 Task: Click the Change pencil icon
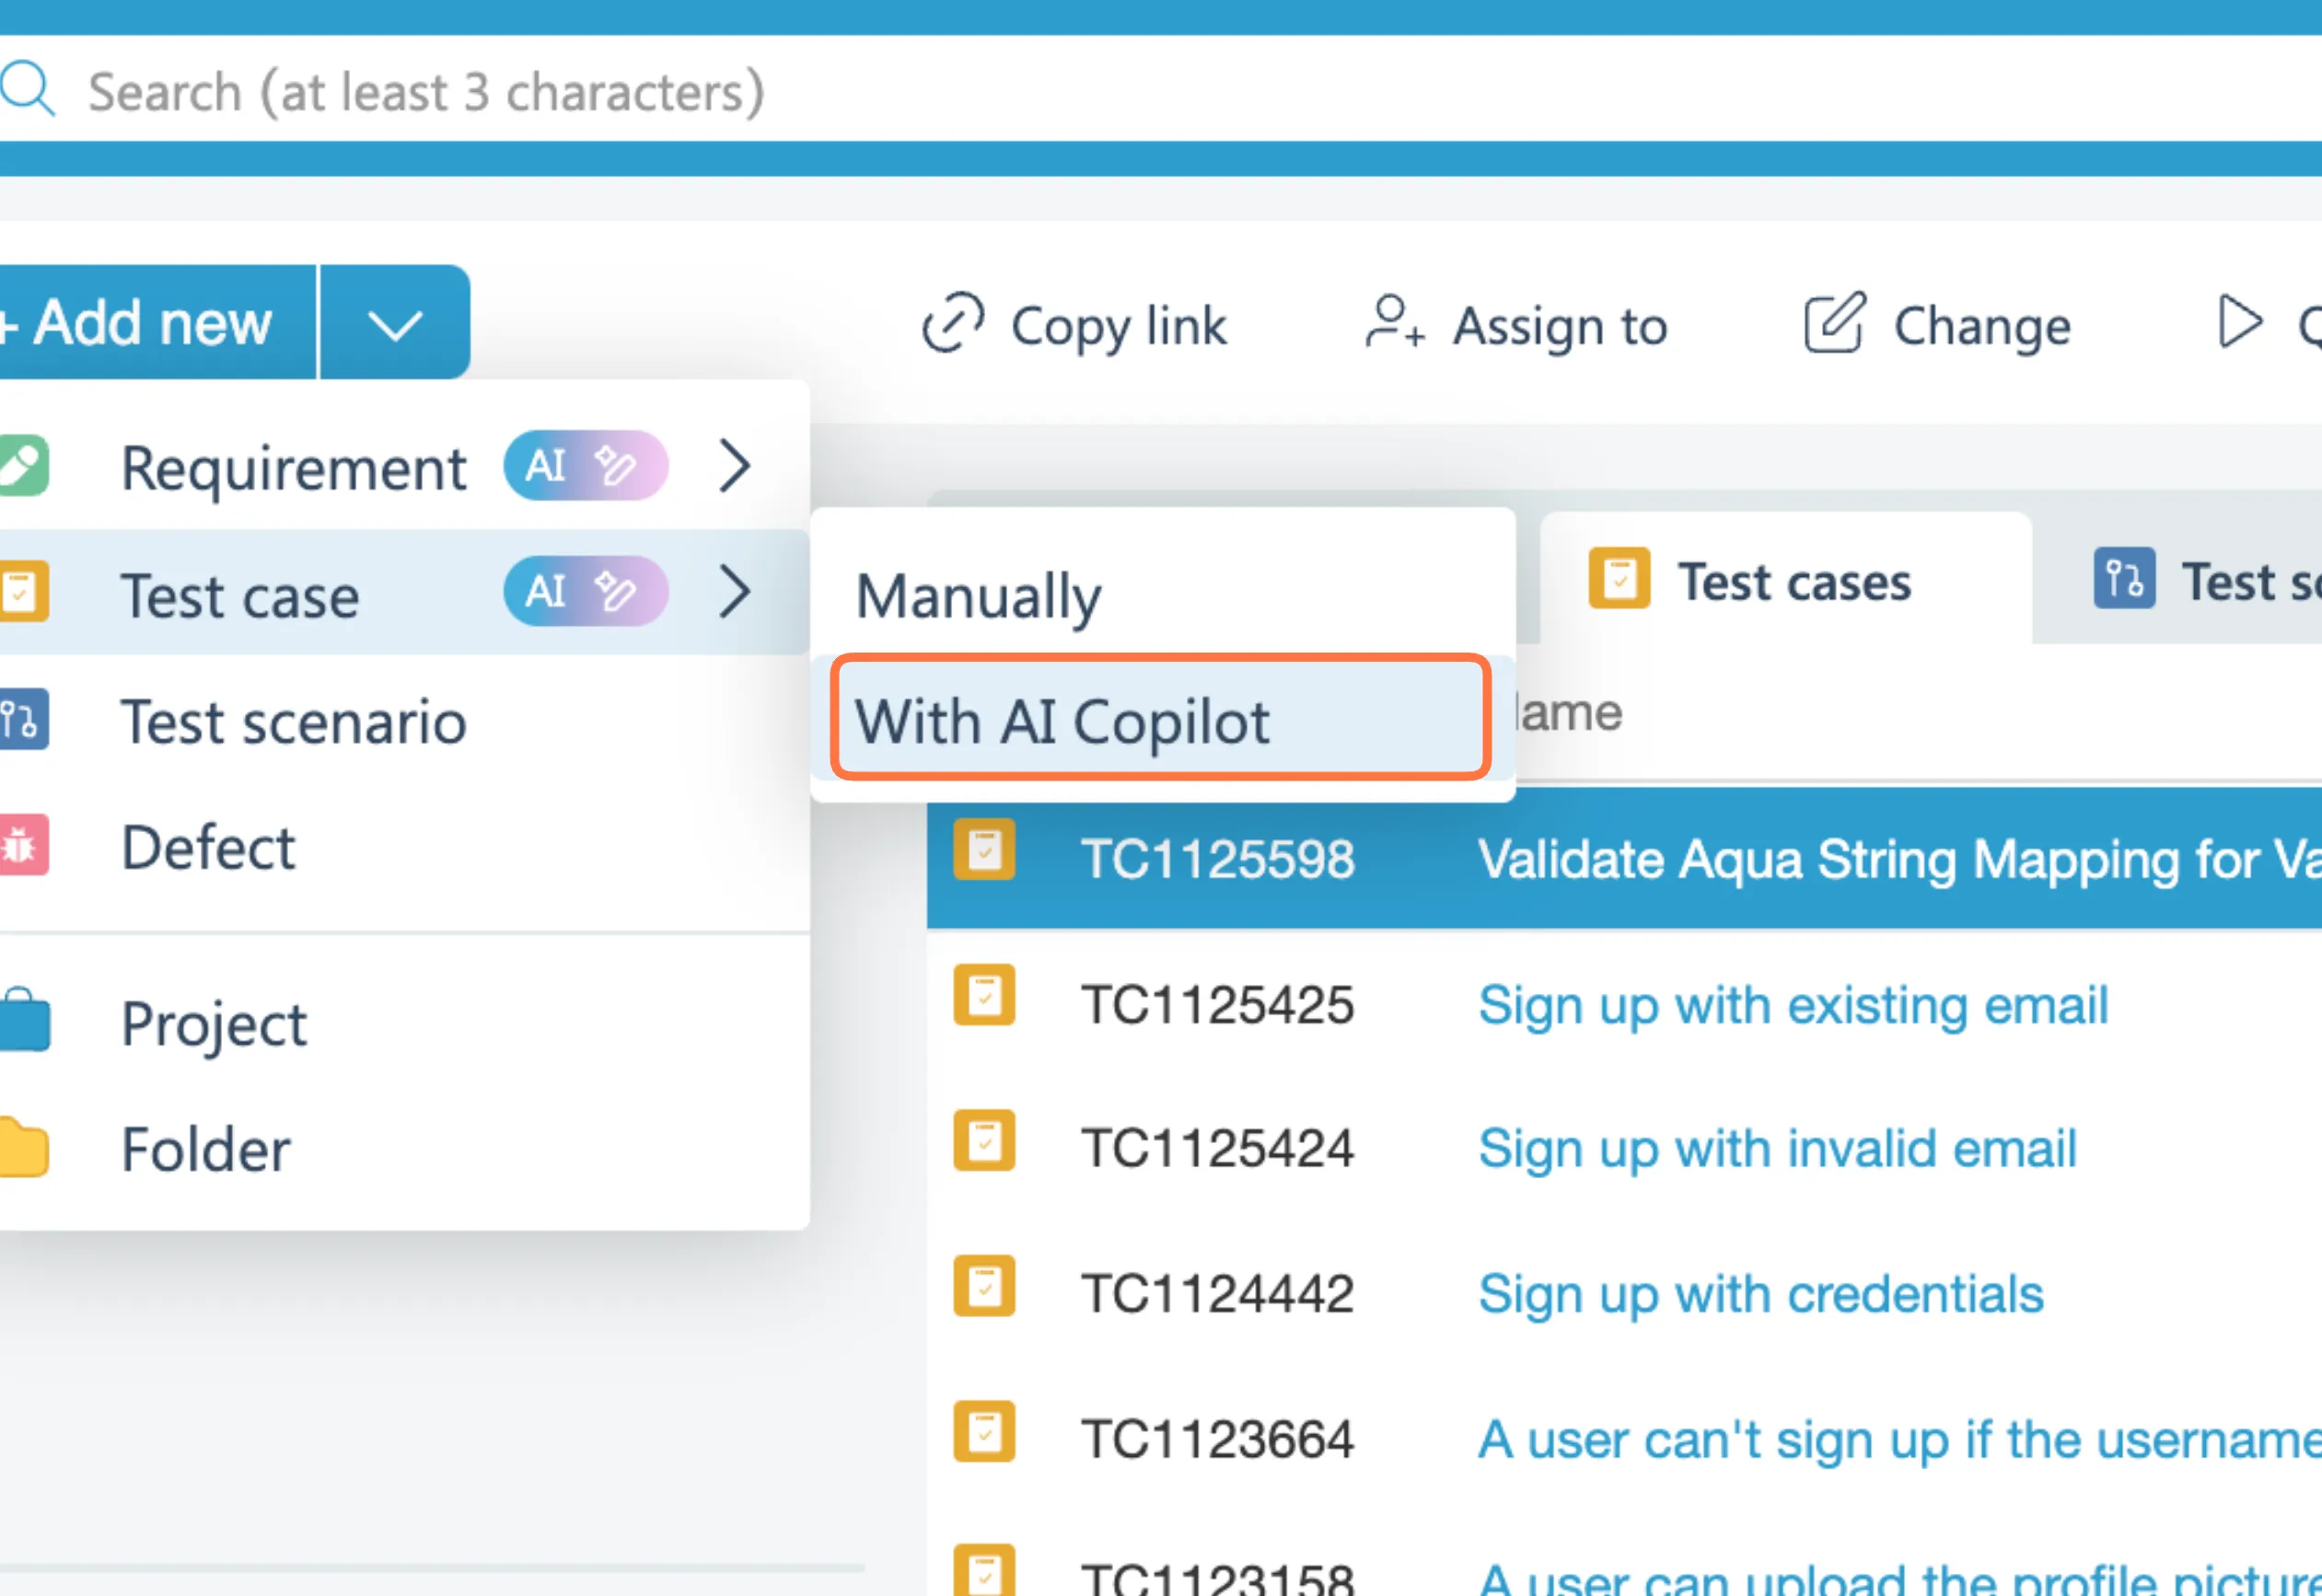(1834, 323)
